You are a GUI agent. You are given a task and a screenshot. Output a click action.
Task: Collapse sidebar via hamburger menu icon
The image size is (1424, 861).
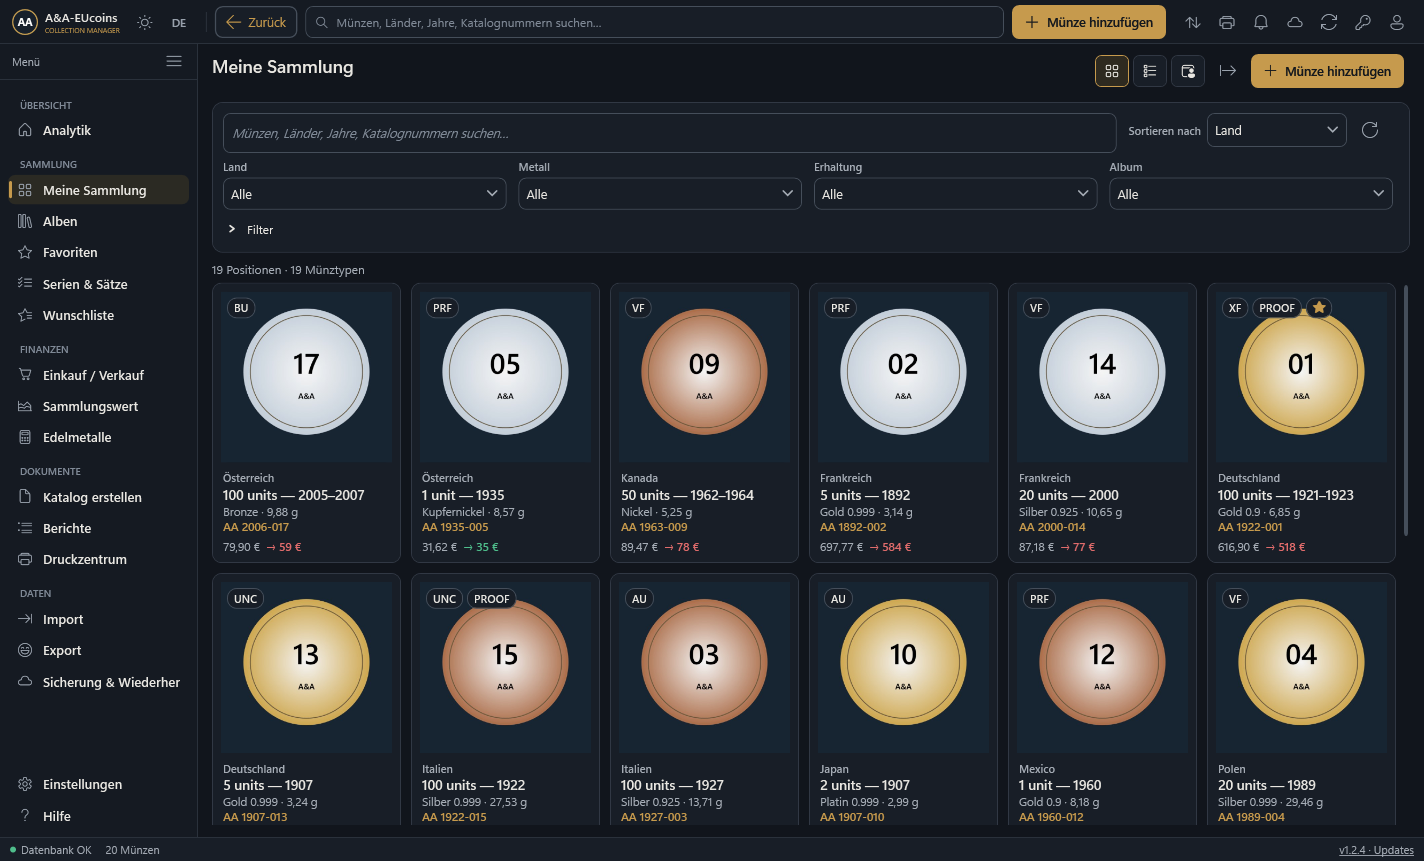tap(174, 62)
